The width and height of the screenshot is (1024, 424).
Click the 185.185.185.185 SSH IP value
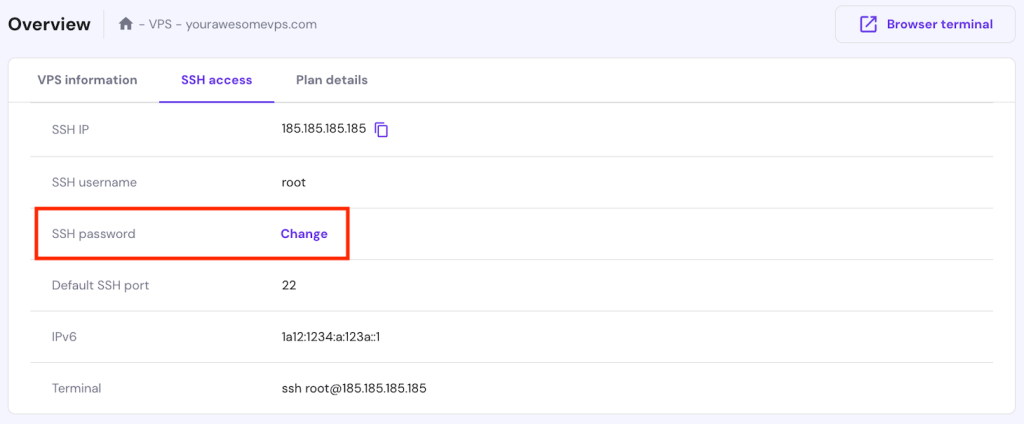coord(324,130)
